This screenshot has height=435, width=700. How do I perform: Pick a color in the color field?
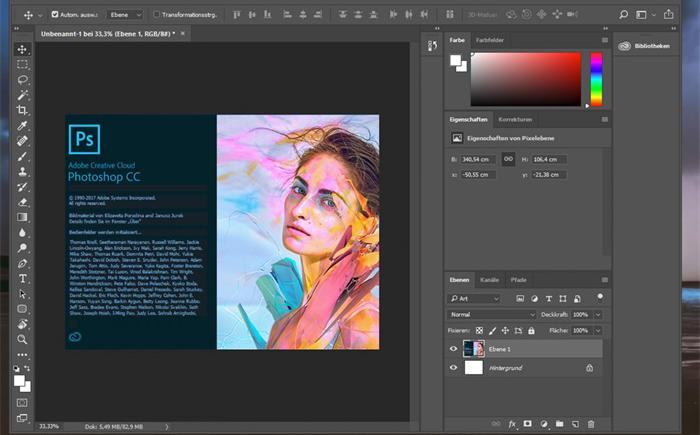tap(526, 79)
